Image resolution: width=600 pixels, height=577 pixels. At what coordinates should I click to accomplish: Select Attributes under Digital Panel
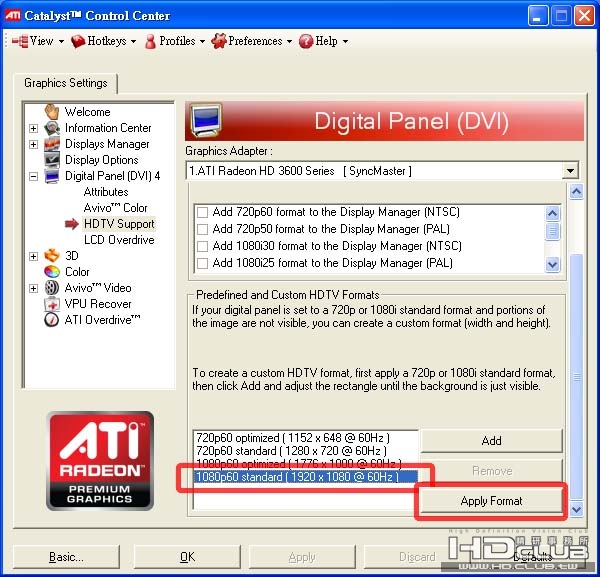[x=106, y=192]
